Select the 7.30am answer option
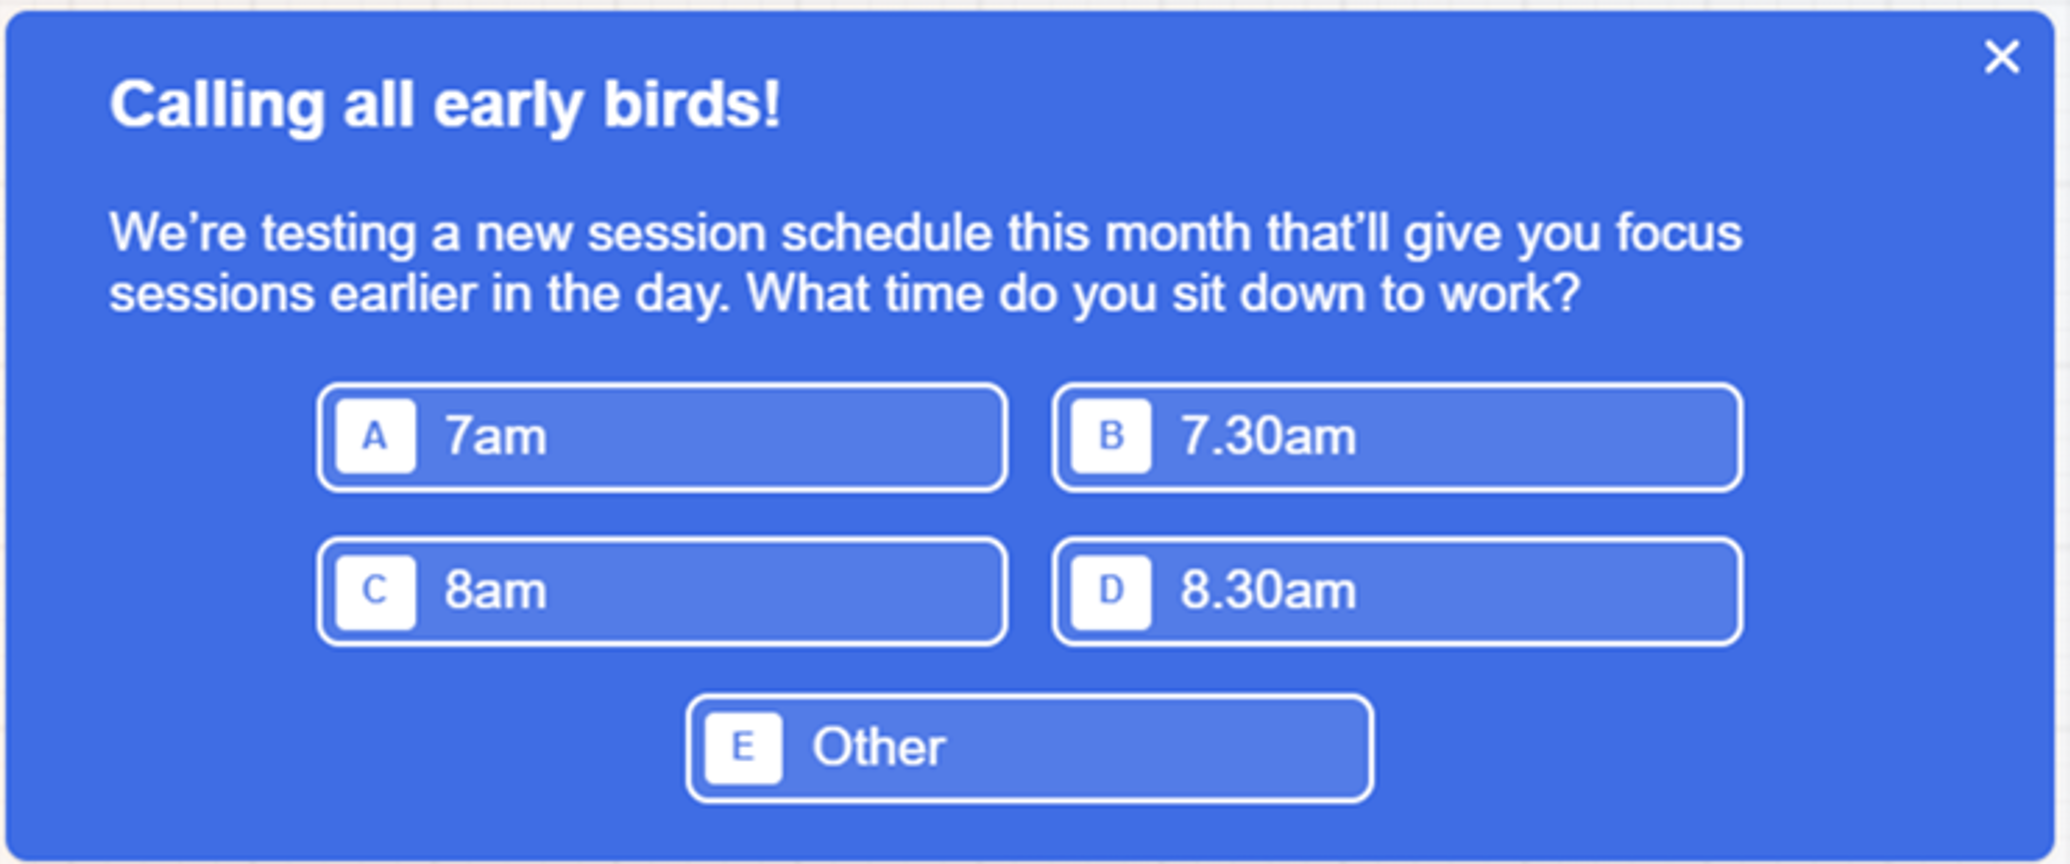The width and height of the screenshot is (2070, 864). tap(1395, 437)
